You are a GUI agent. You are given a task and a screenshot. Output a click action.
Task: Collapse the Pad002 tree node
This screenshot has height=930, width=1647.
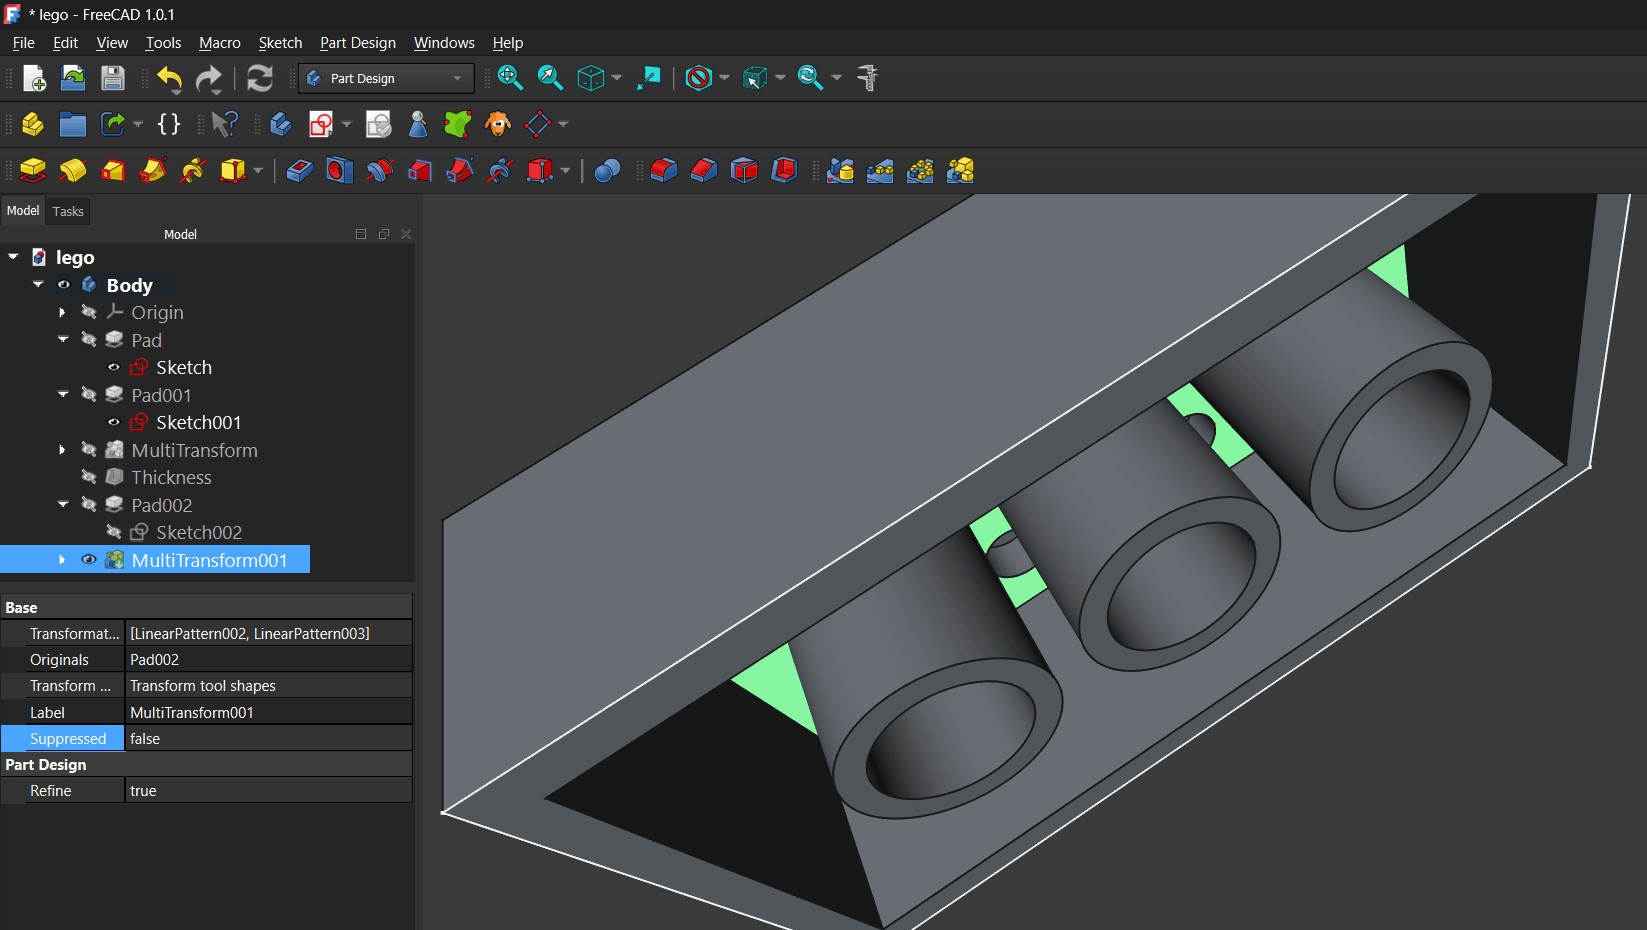(x=63, y=505)
